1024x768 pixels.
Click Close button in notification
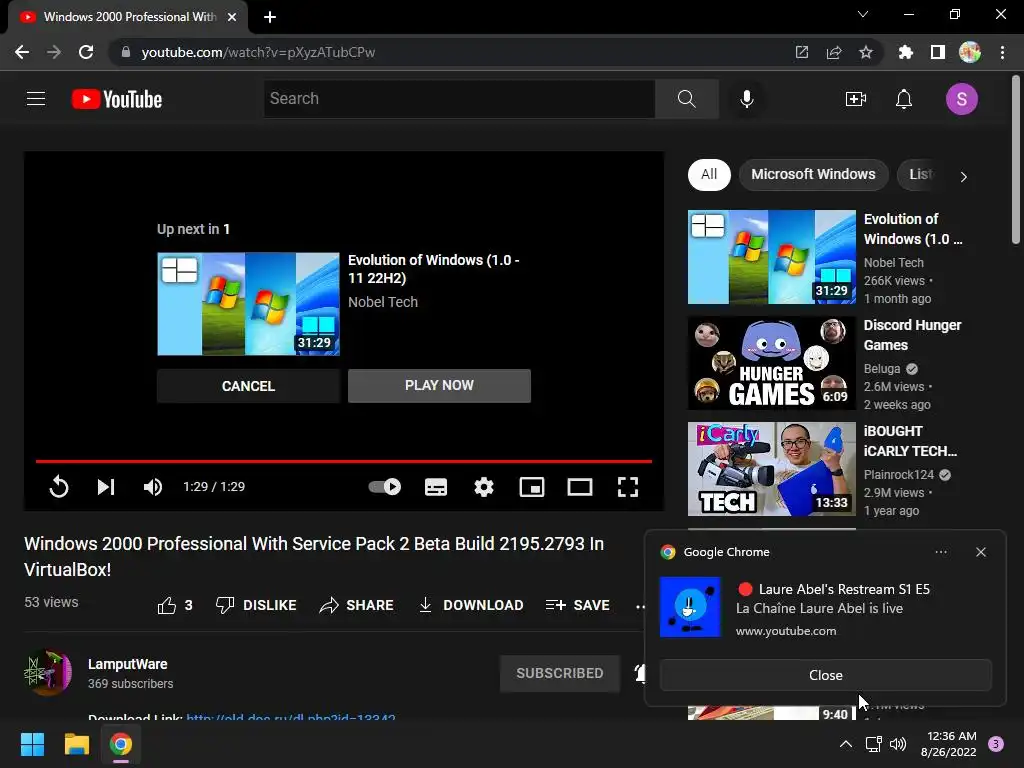coord(825,675)
